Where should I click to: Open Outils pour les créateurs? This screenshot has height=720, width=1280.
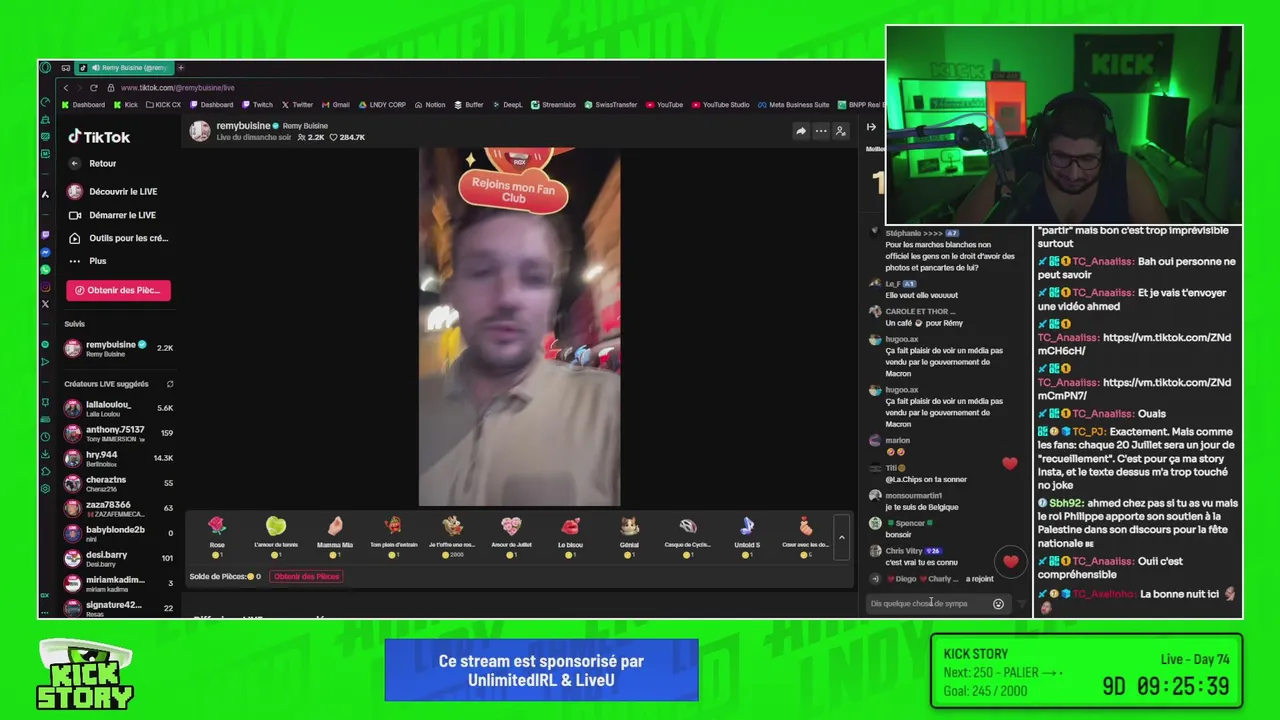(x=117, y=238)
